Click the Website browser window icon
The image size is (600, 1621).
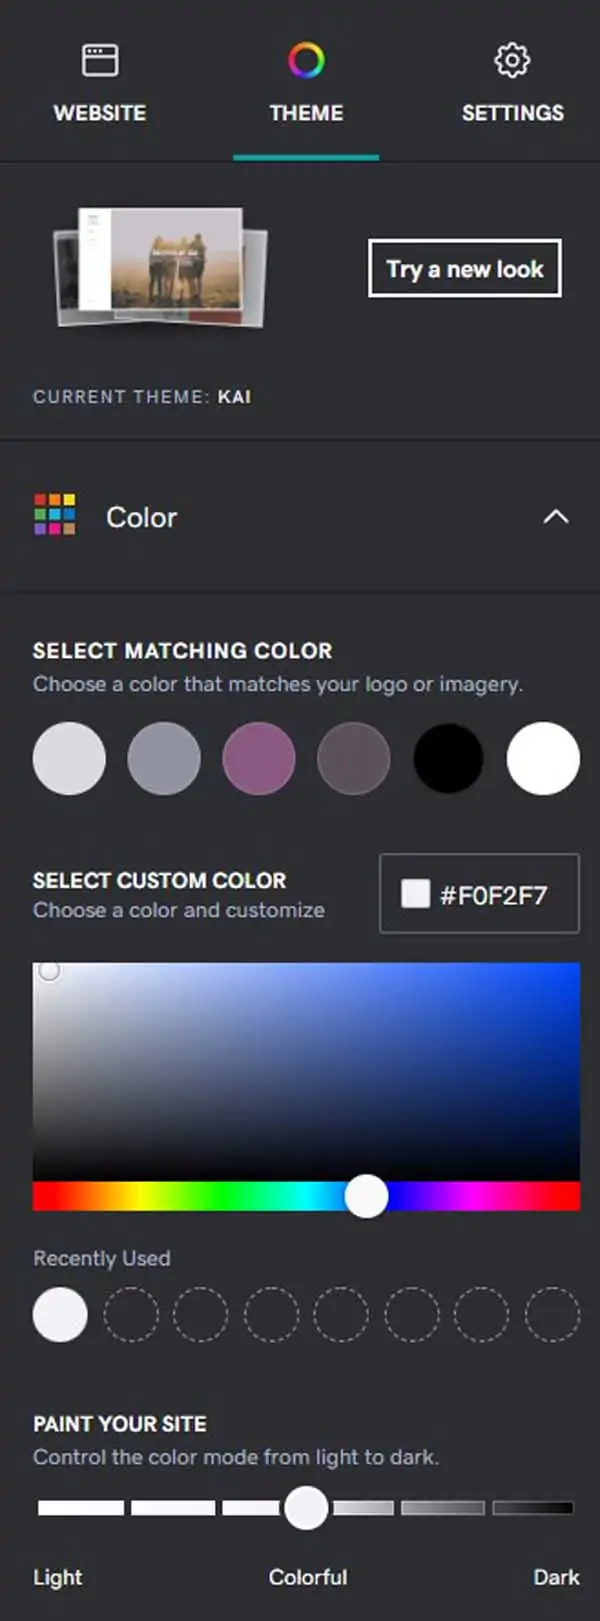(x=100, y=60)
